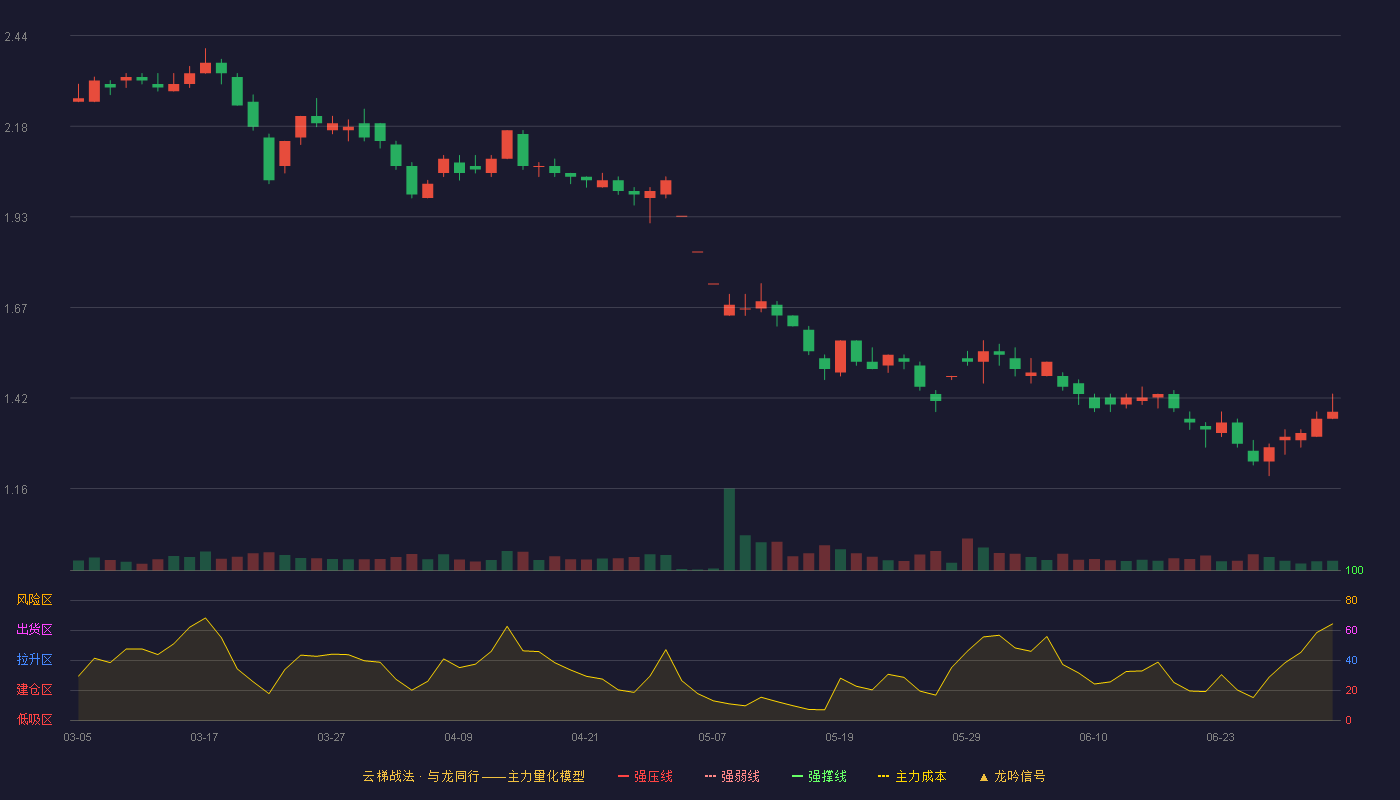Click the 1.67 price axis label
1400x800 pixels.
[15, 308]
